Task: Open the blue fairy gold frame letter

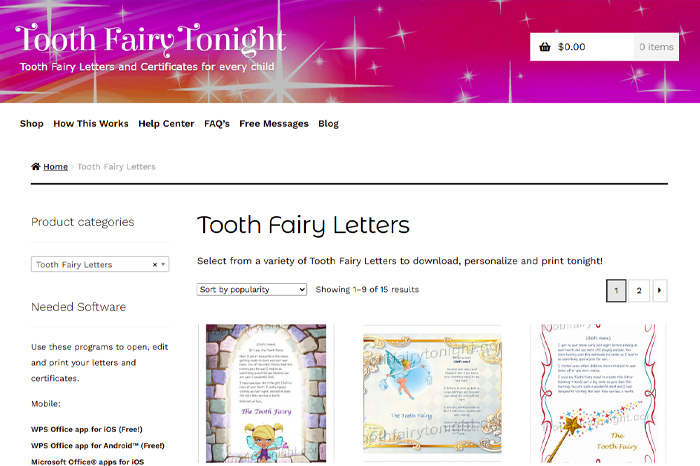Action: (x=432, y=393)
